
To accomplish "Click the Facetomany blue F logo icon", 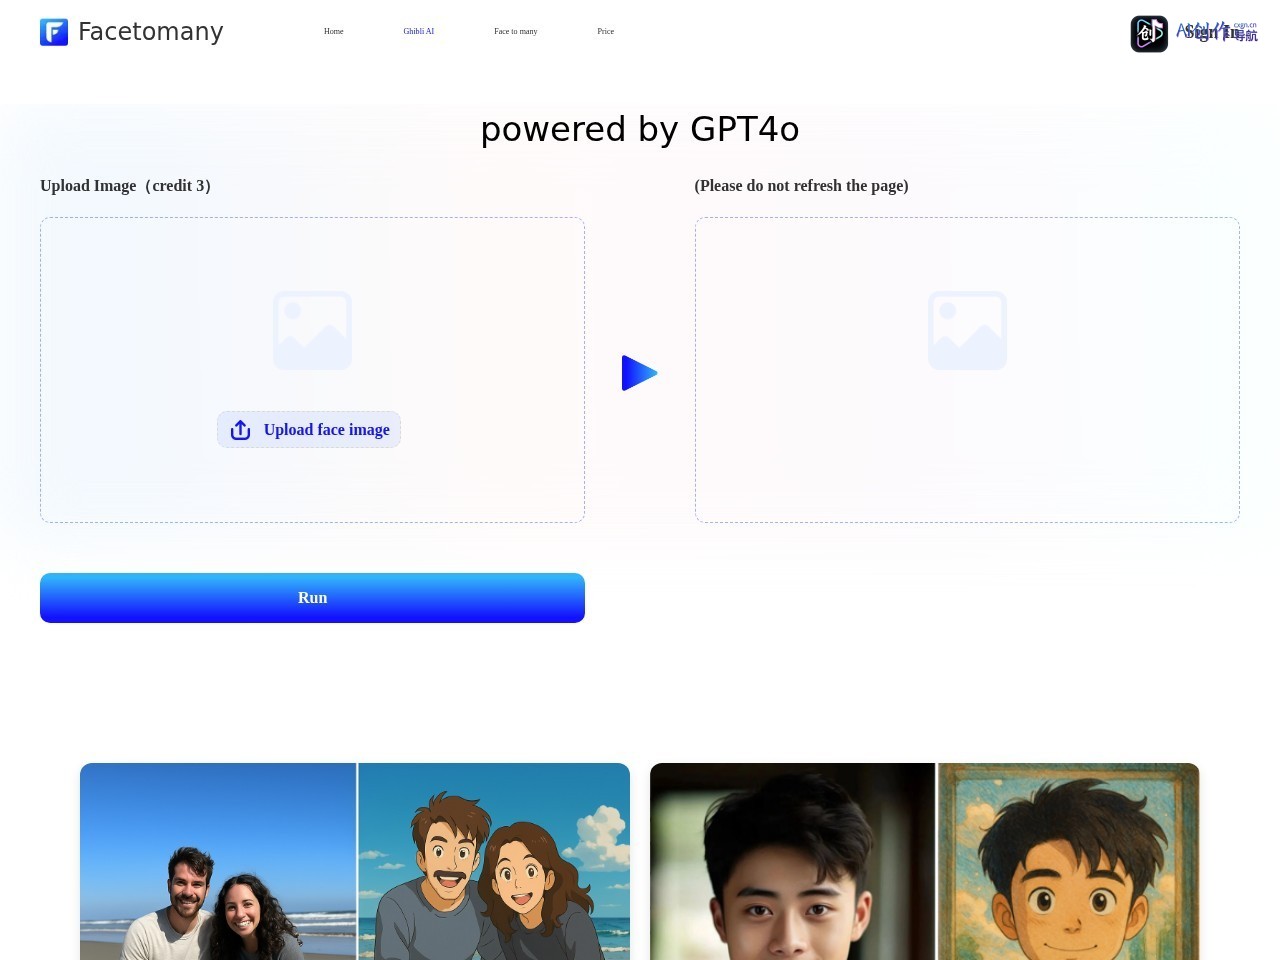I will [54, 32].
